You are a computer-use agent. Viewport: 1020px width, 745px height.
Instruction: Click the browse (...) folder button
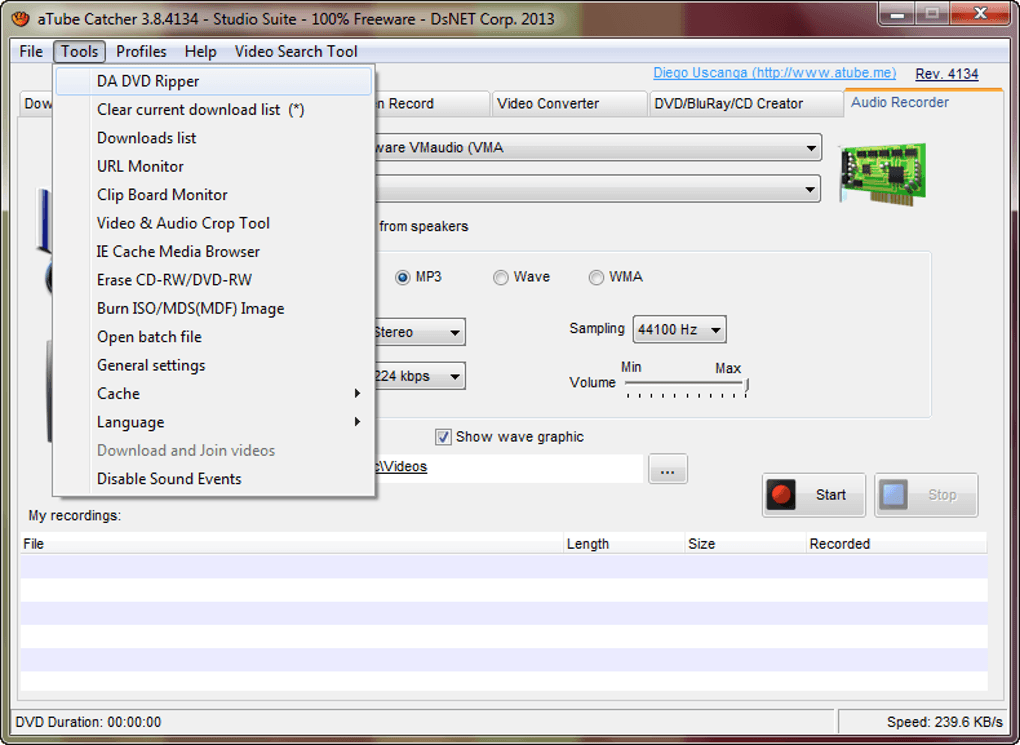(667, 469)
